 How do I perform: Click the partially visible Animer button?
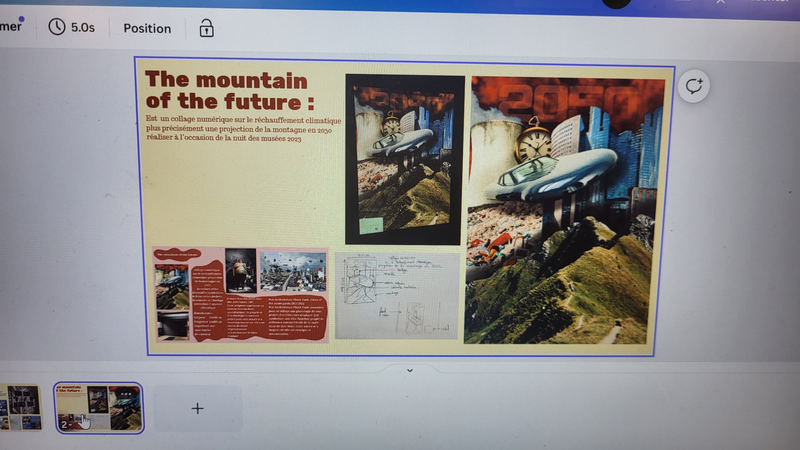tap(11, 27)
